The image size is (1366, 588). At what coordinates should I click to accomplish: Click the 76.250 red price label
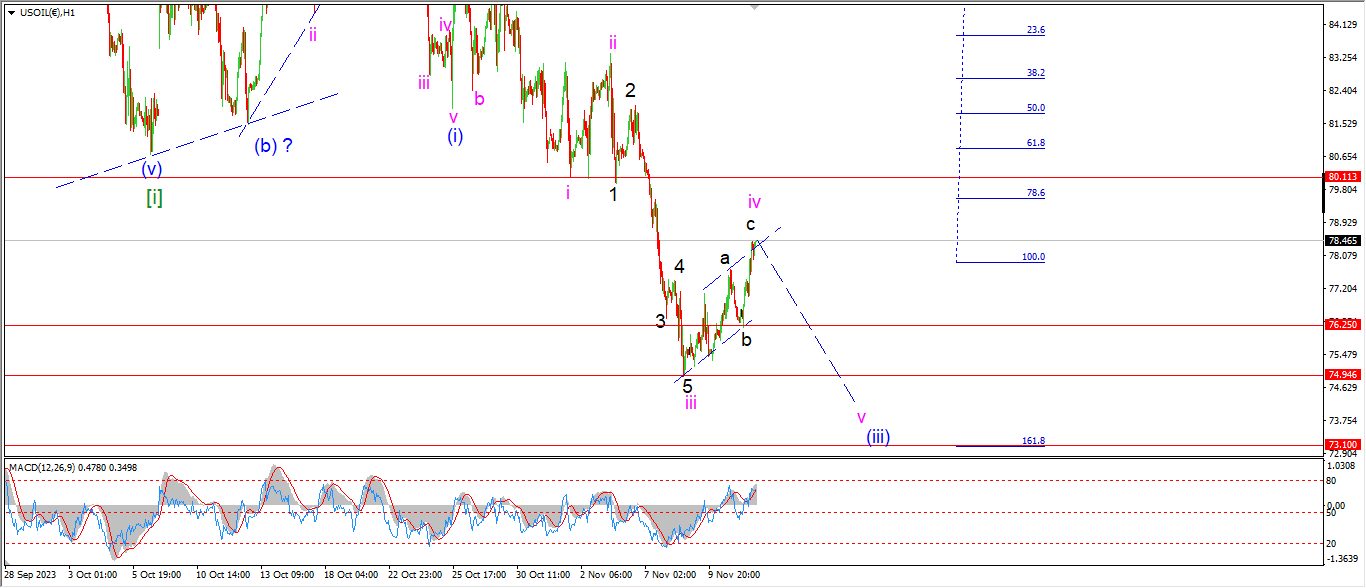[x=1342, y=325]
